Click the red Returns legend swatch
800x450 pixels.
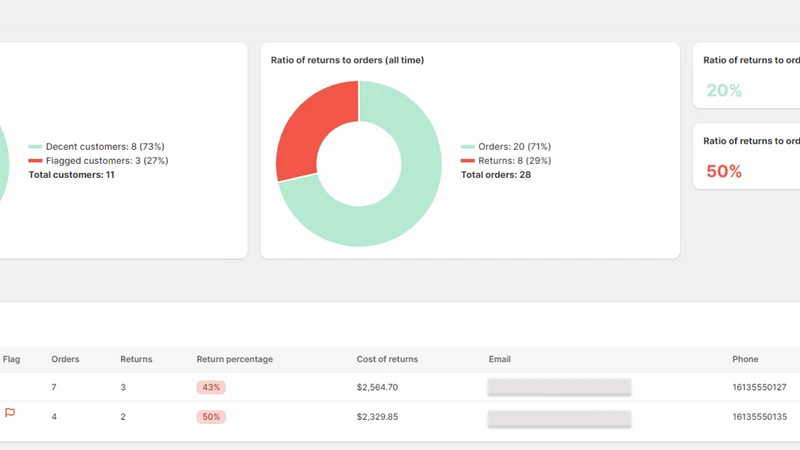click(467, 161)
